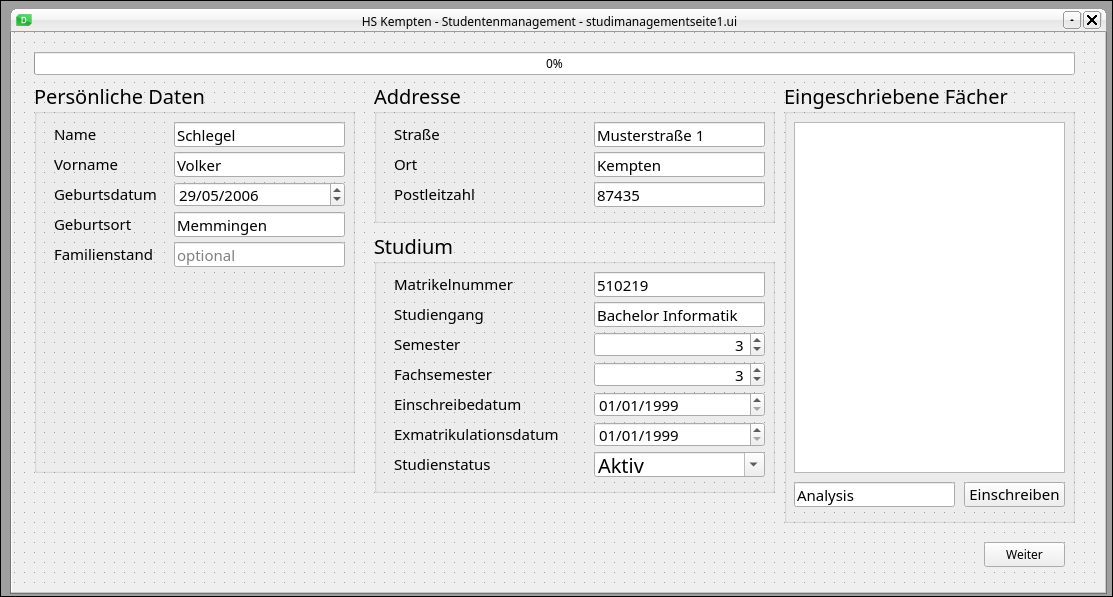
Task: Increase the Fachsemester spinner value
Action: (757, 370)
